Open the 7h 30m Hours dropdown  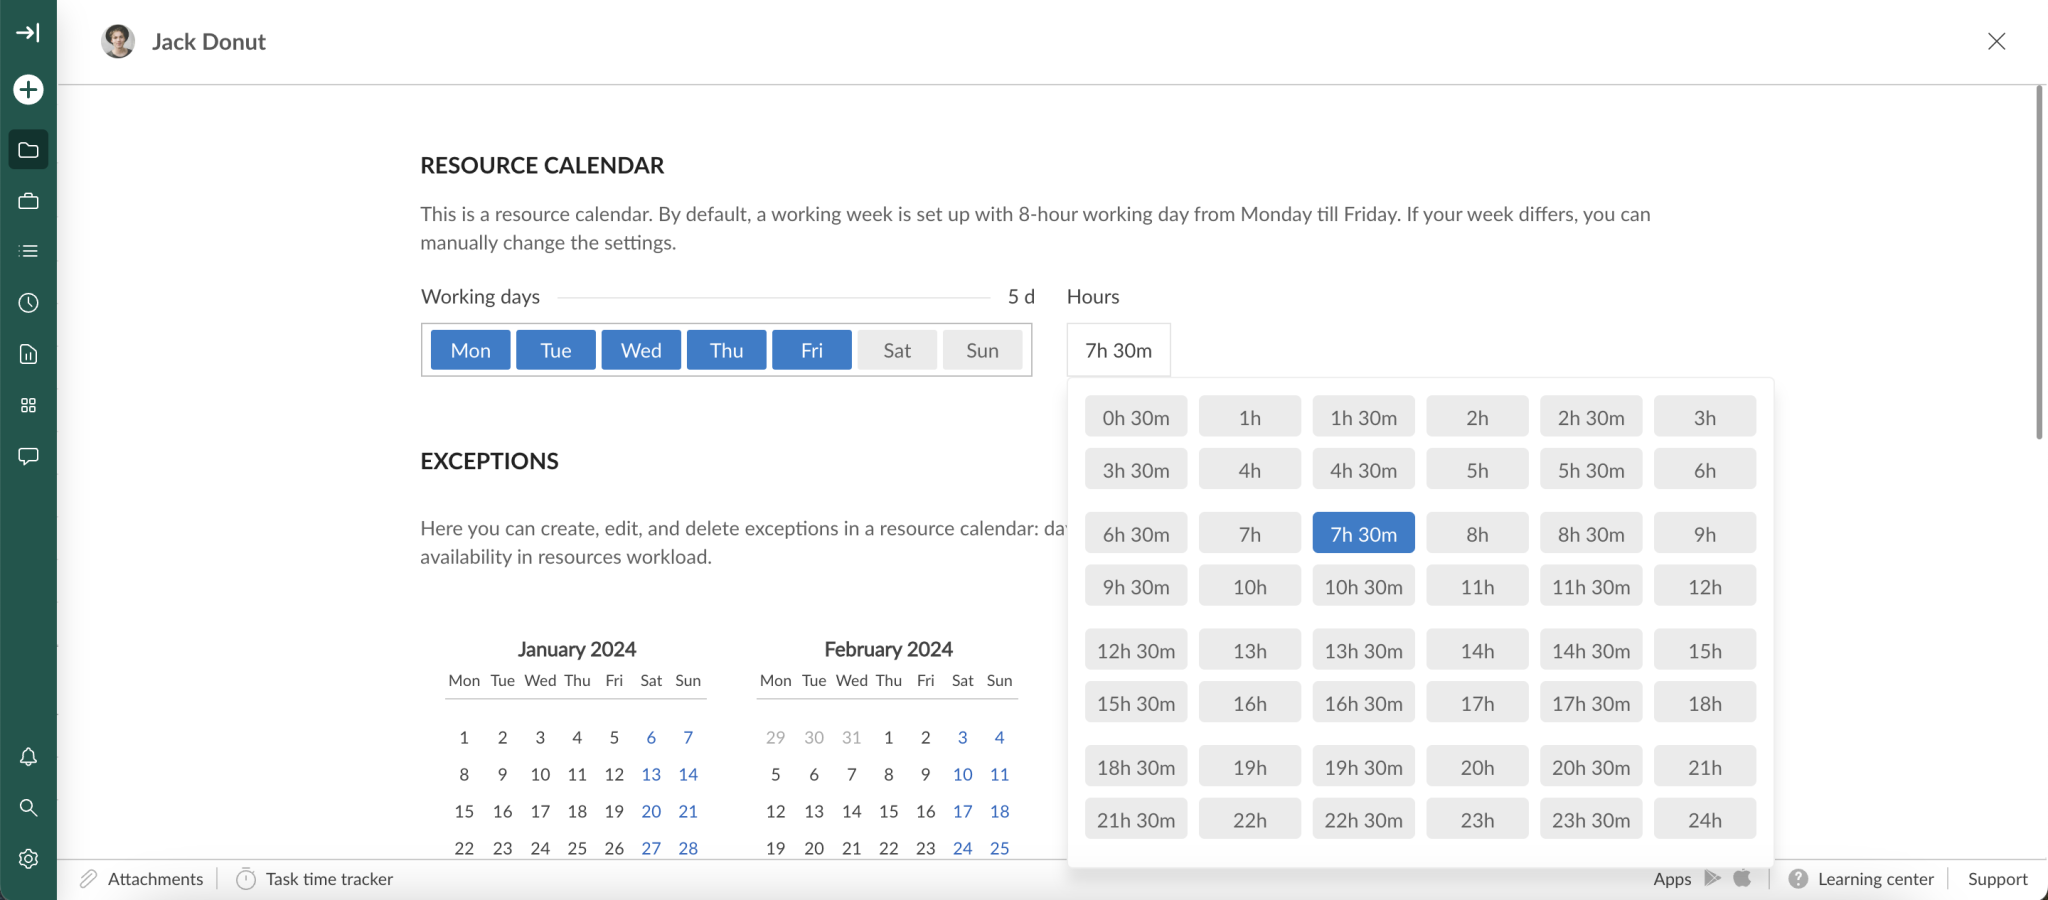(1119, 350)
